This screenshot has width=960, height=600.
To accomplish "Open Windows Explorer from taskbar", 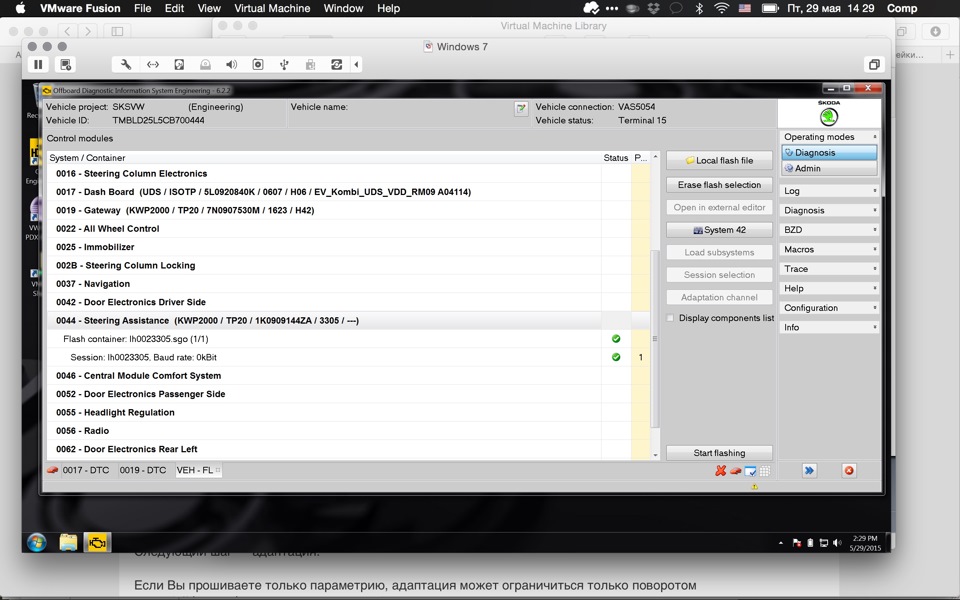I will coord(69,542).
